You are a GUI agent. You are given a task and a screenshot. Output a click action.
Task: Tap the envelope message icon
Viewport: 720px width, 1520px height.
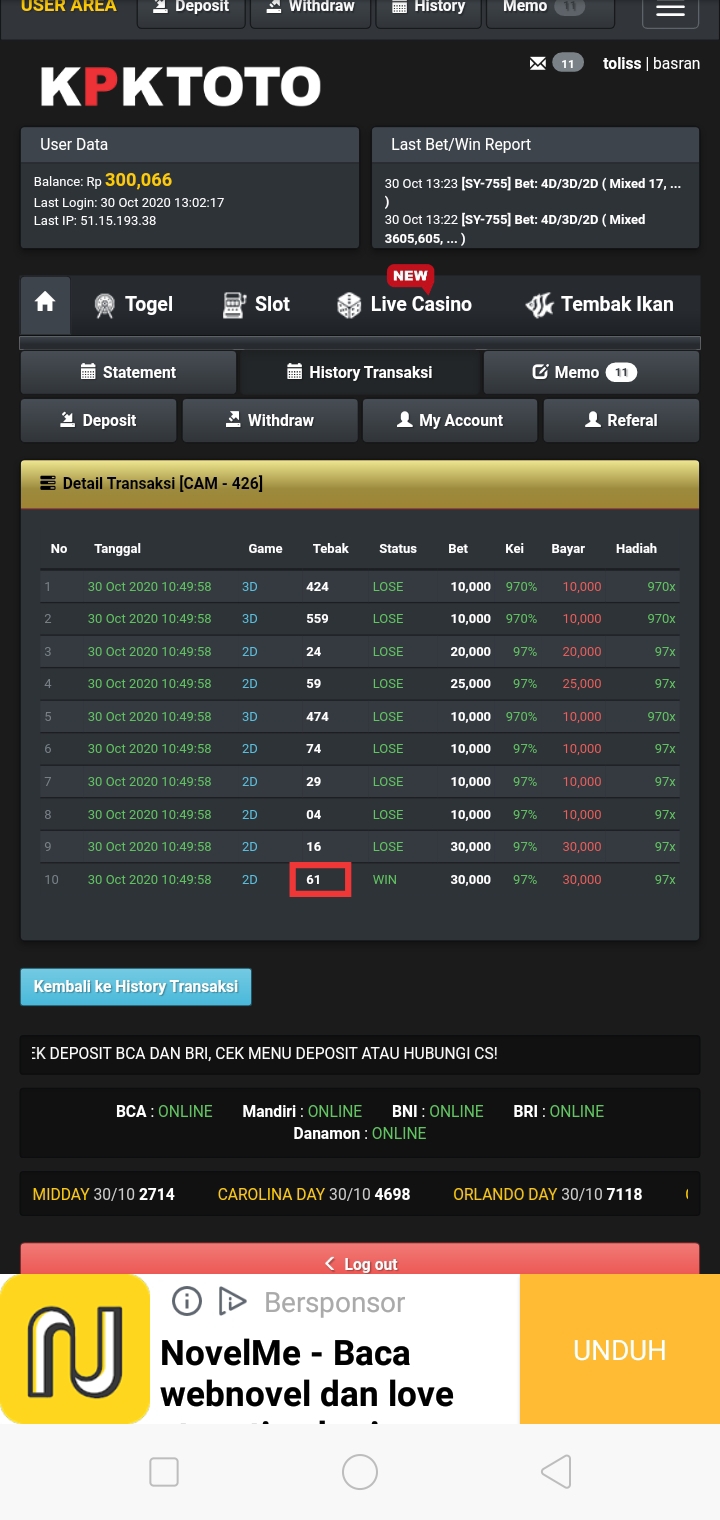(x=538, y=64)
